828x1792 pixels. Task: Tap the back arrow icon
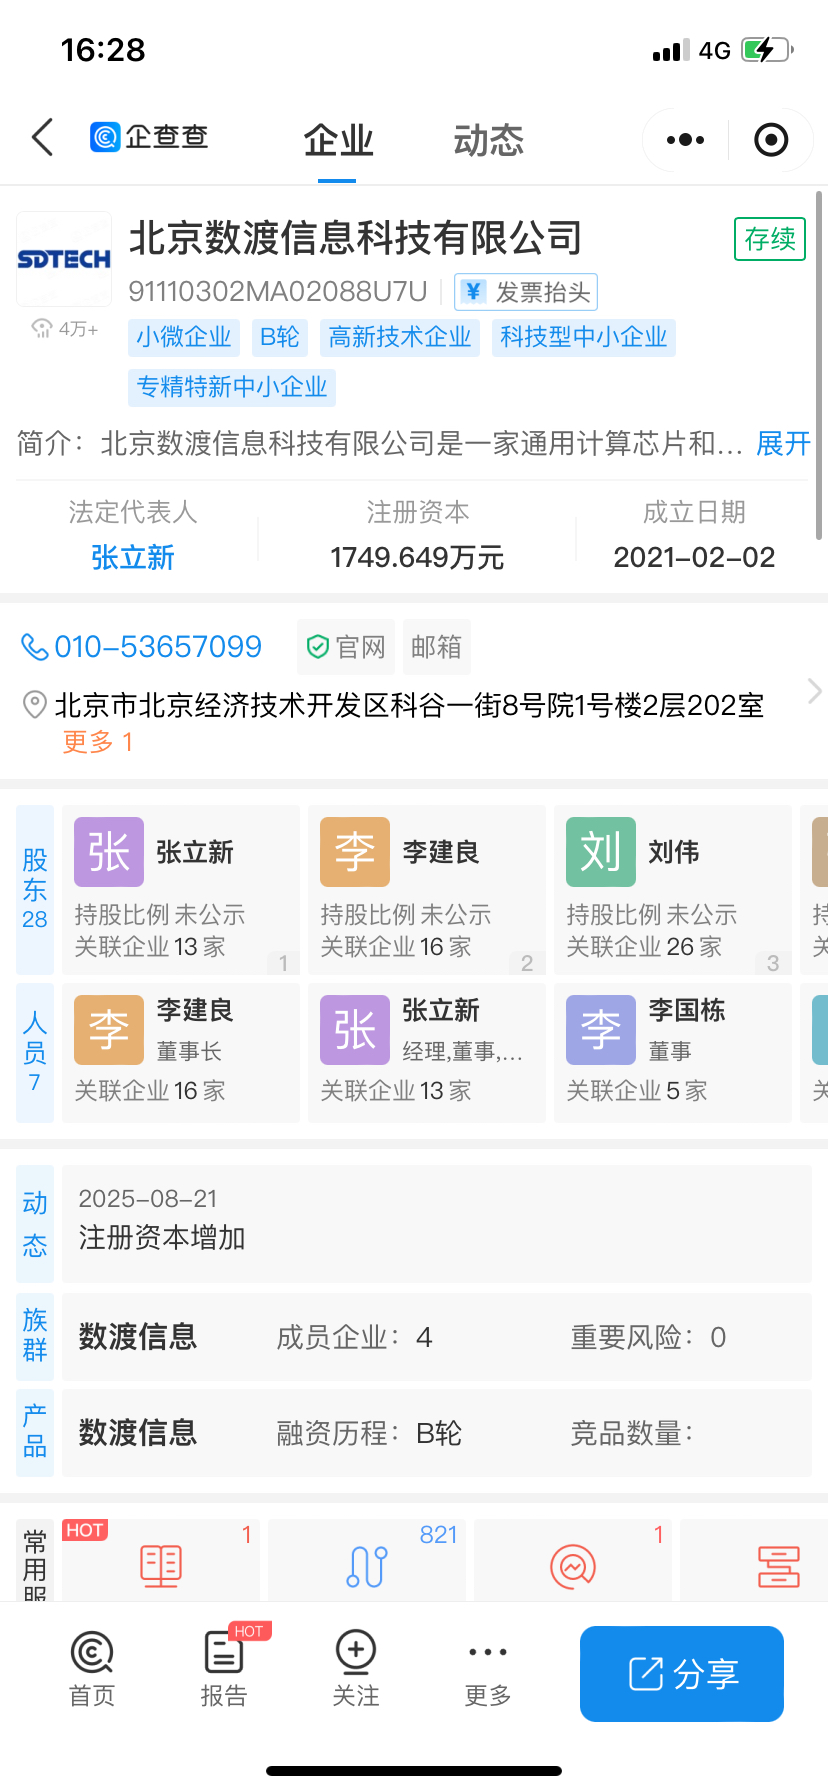(x=42, y=137)
